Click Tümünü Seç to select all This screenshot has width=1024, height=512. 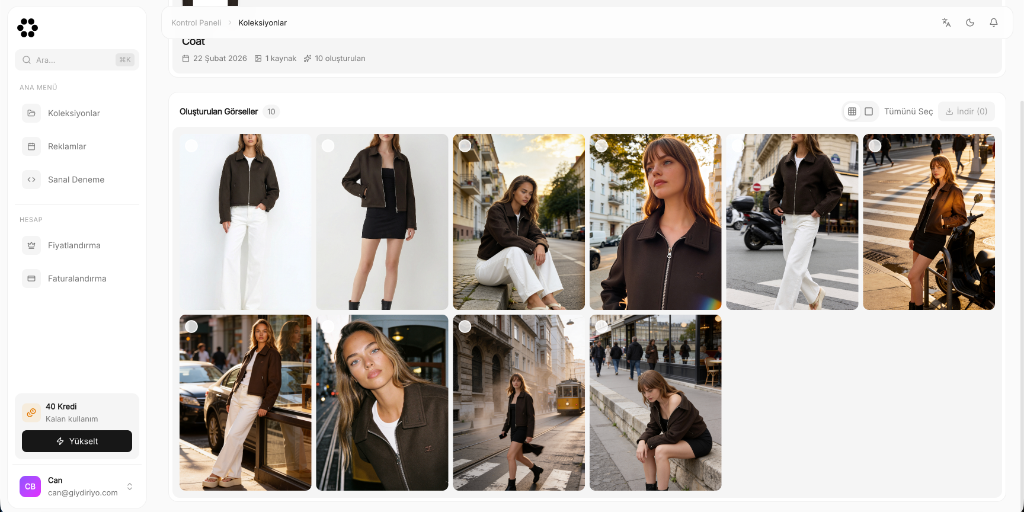tap(908, 111)
